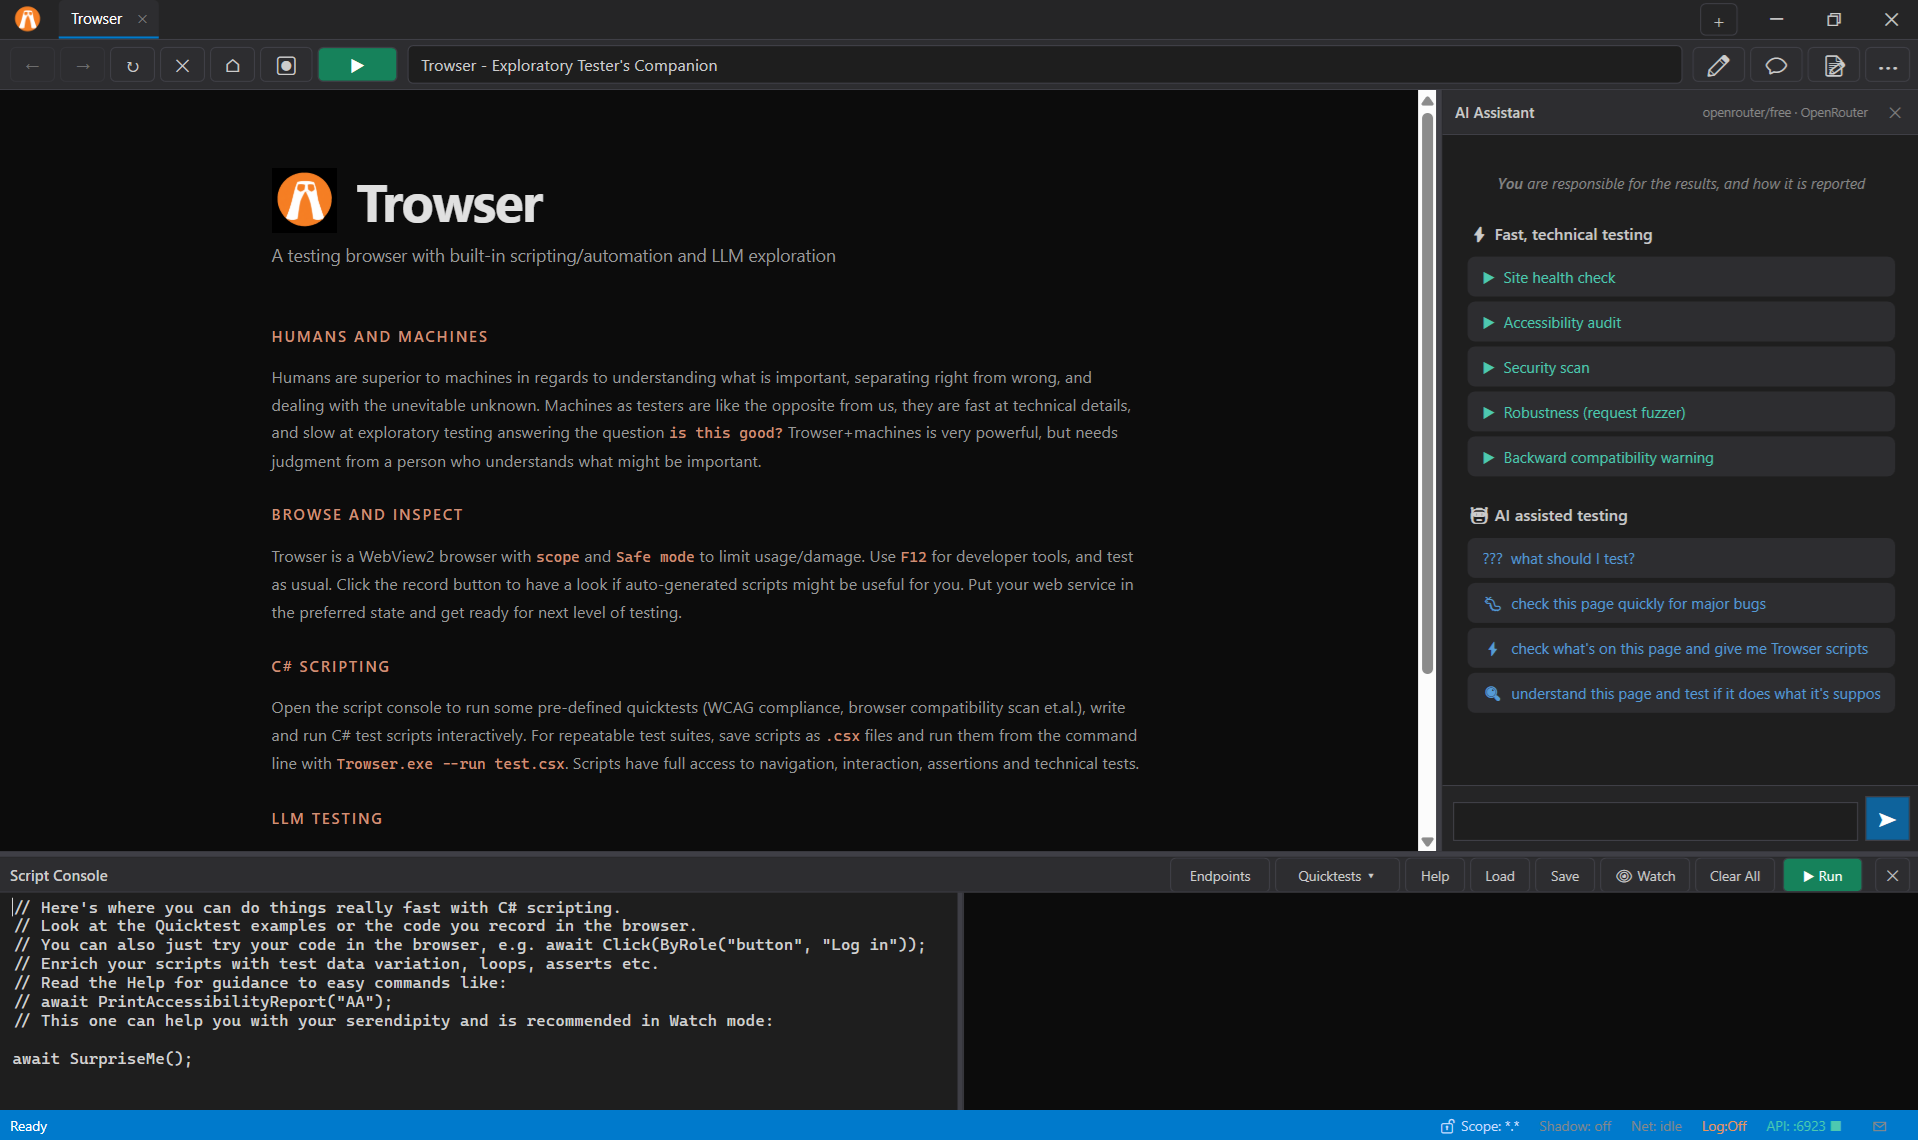Click the script editor text area
The width and height of the screenshot is (1918, 1140).
click(480, 1000)
